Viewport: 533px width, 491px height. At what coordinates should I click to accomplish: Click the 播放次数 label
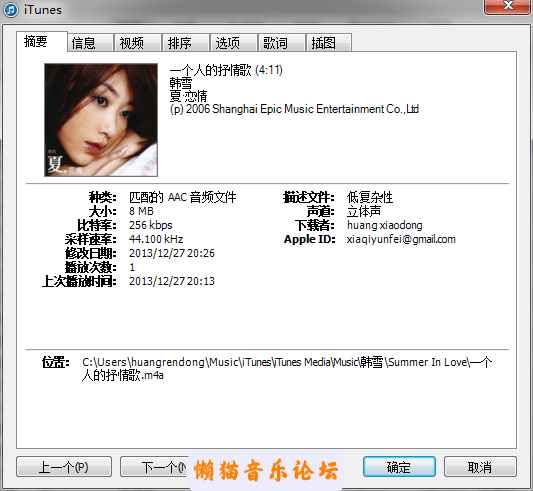pos(91,267)
